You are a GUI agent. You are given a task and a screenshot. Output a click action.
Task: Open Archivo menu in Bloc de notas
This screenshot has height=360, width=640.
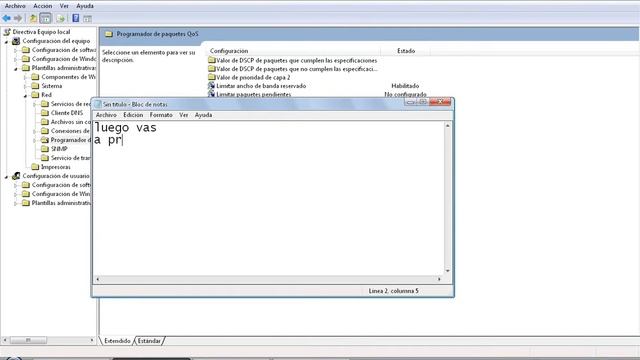[x=106, y=115]
